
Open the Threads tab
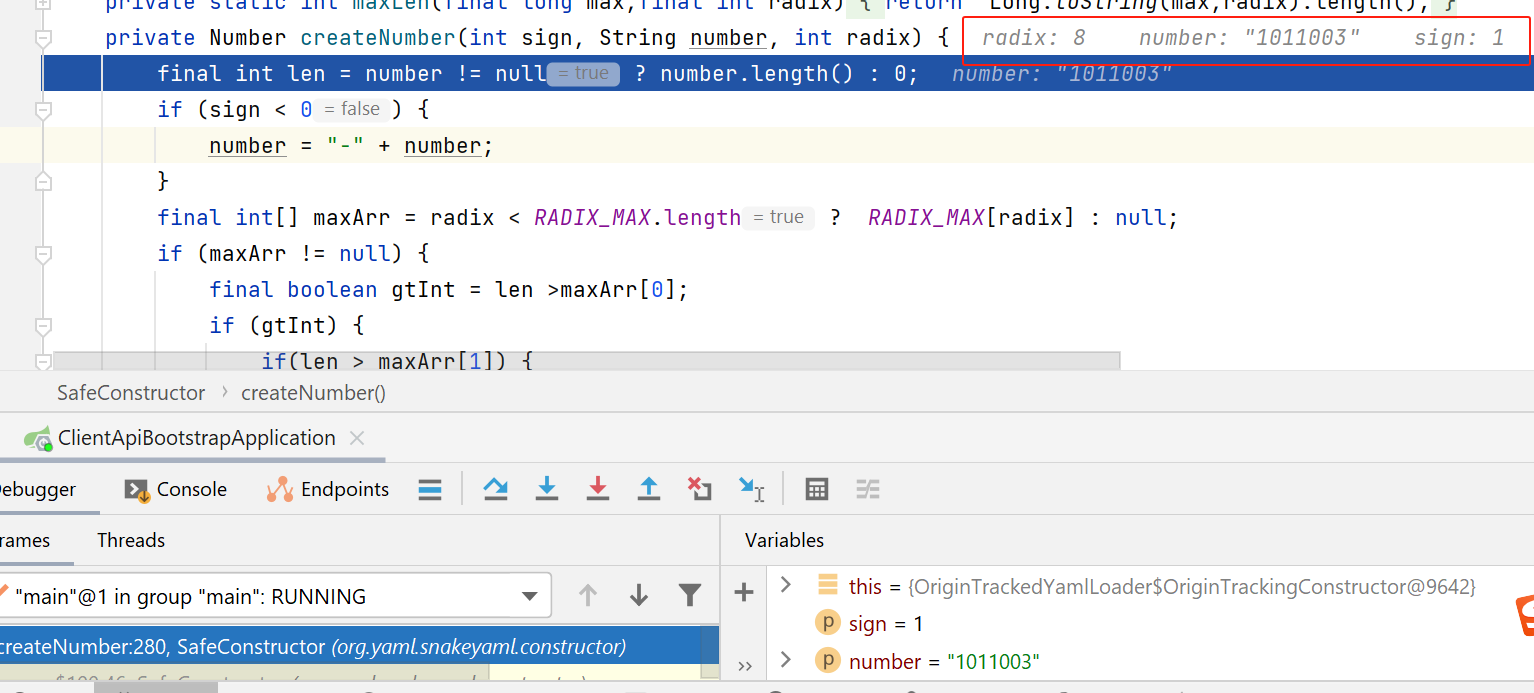point(131,540)
